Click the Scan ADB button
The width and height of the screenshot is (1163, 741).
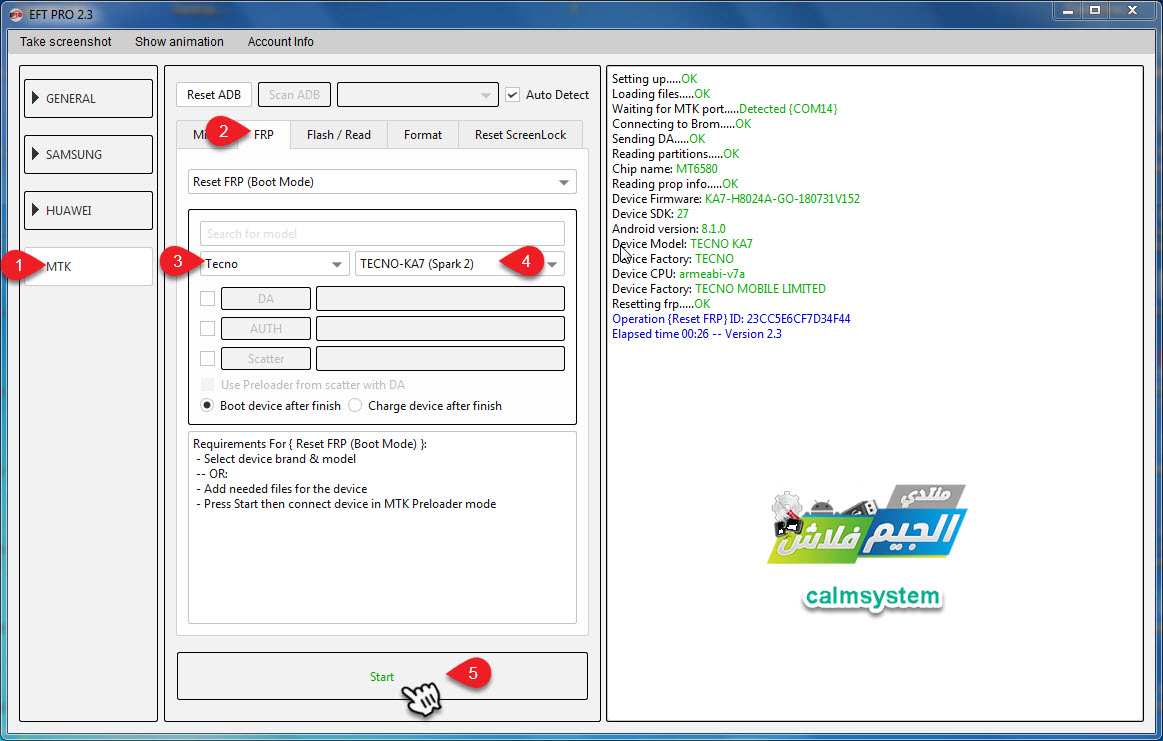(294, 95)
